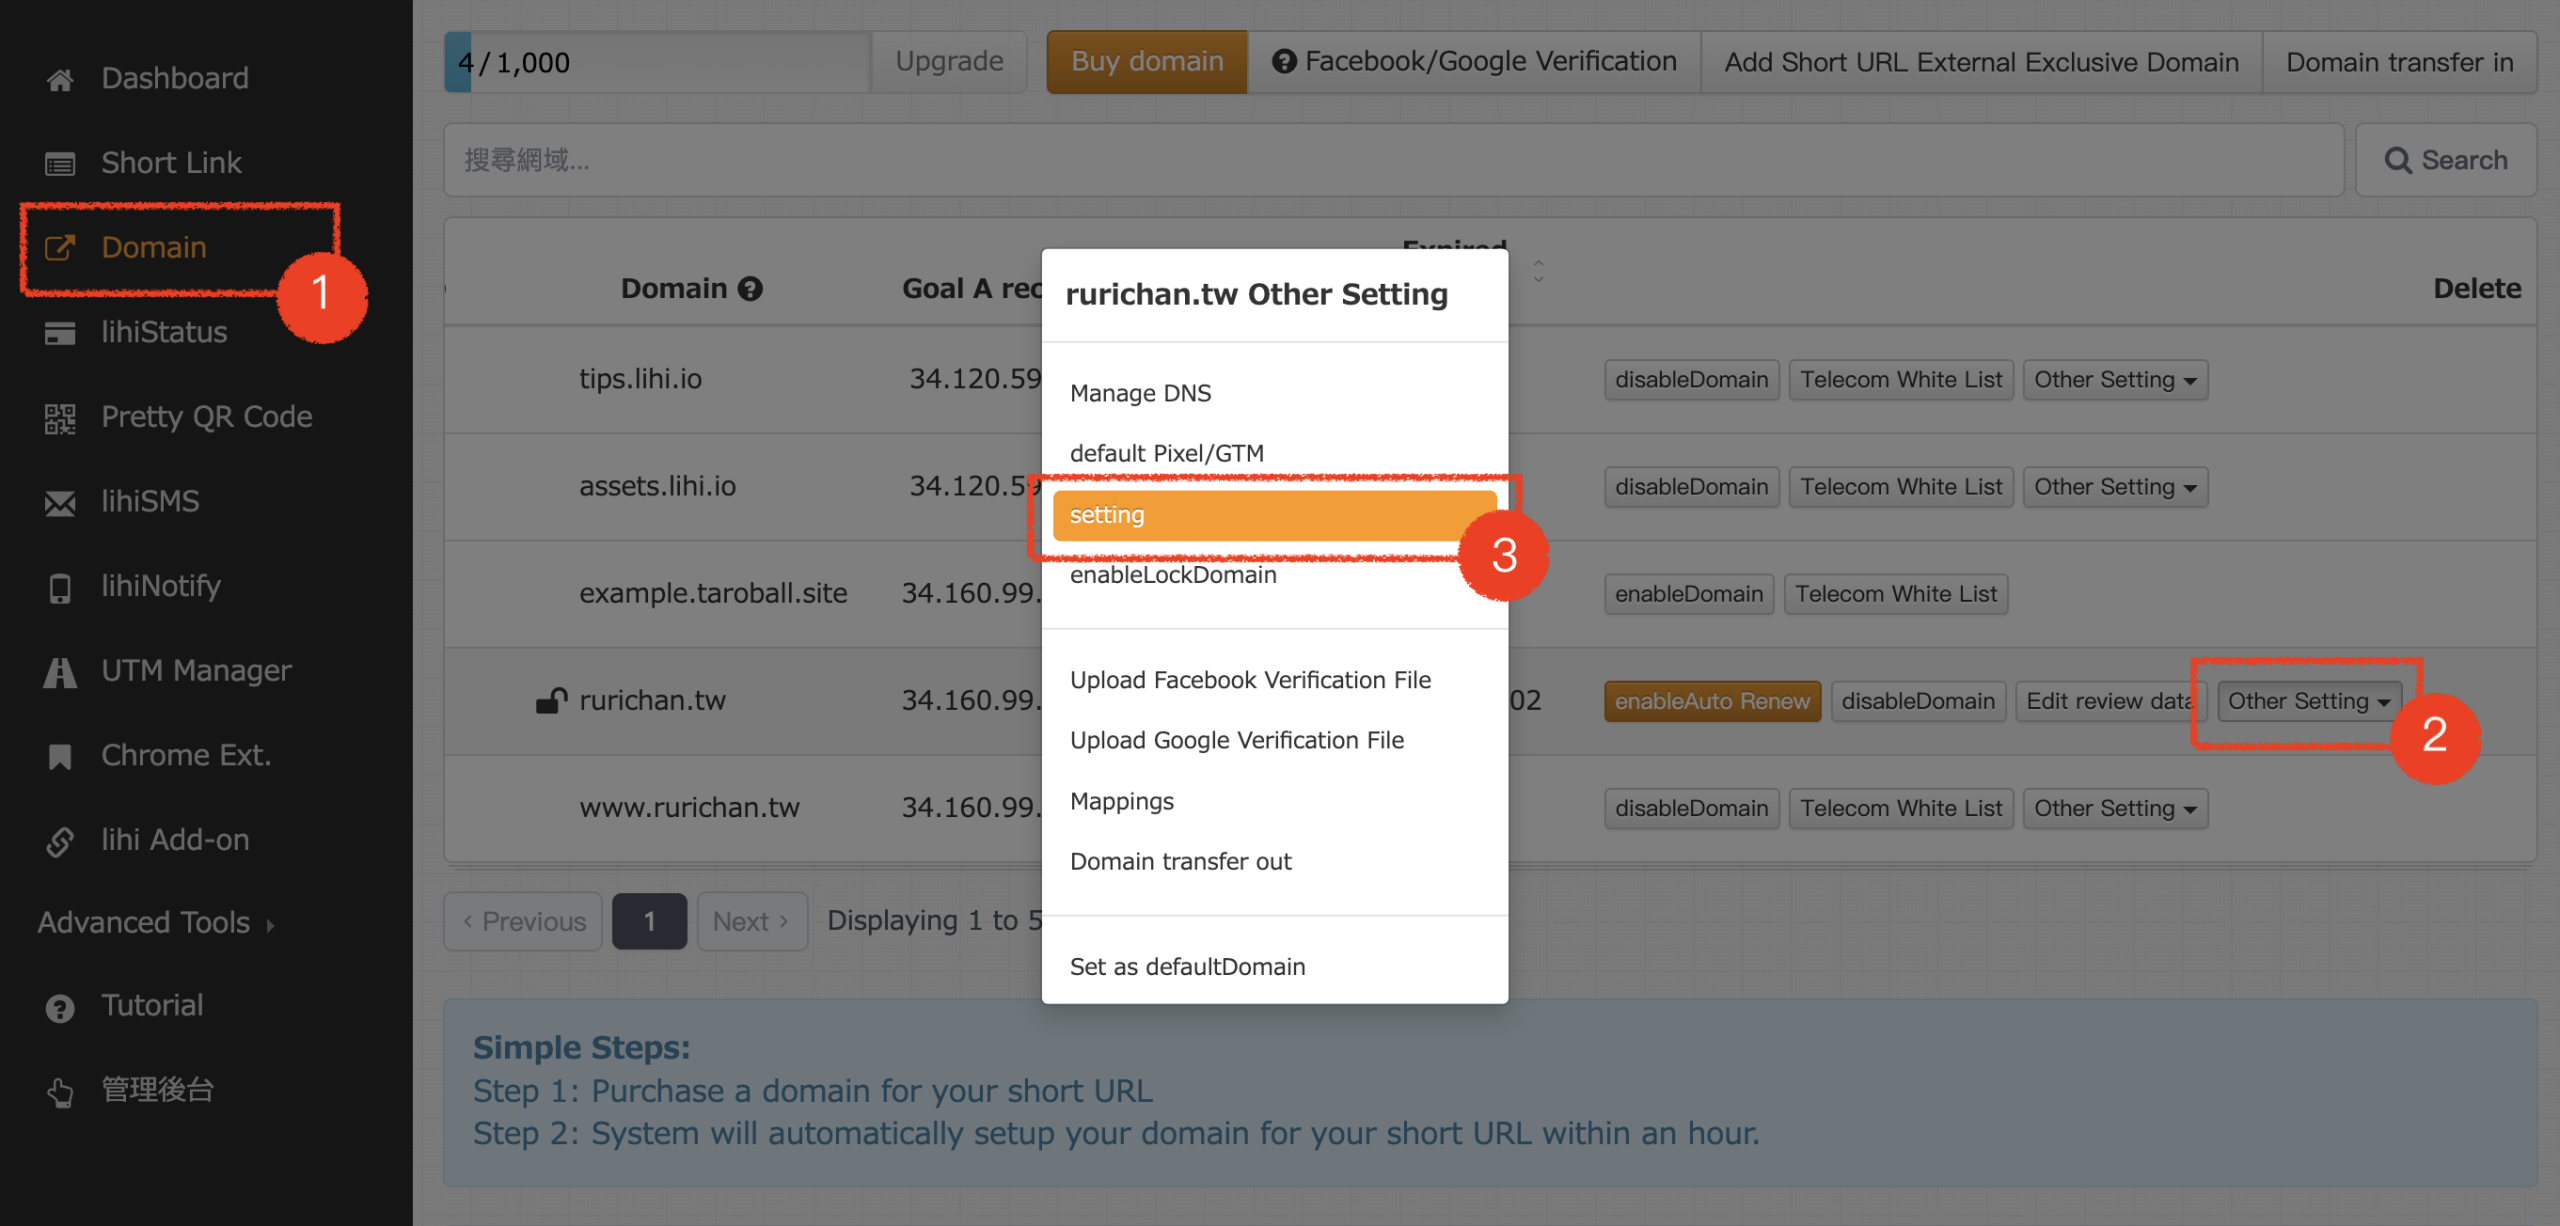Image resolution: width=2560 pixels, height=1226 pixels.
Task: Toggle enableDomain for example.taroball.site
Action: (x=1688, y=594)
